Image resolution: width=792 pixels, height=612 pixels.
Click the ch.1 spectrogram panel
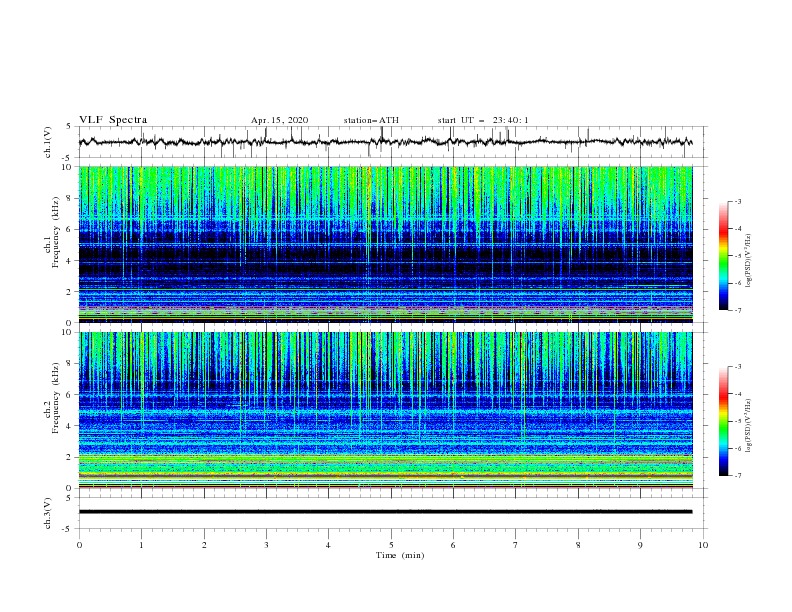(x=385, y=244)
